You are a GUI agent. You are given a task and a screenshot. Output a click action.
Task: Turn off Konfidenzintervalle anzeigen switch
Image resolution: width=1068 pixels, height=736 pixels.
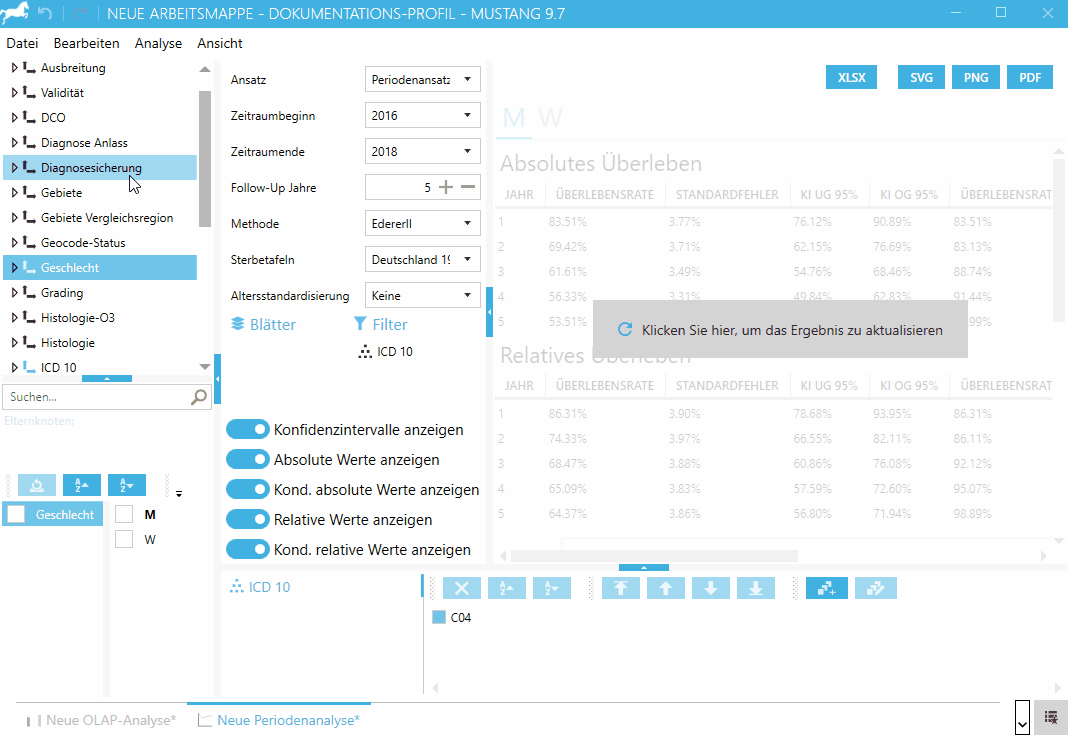pos(247,430)
